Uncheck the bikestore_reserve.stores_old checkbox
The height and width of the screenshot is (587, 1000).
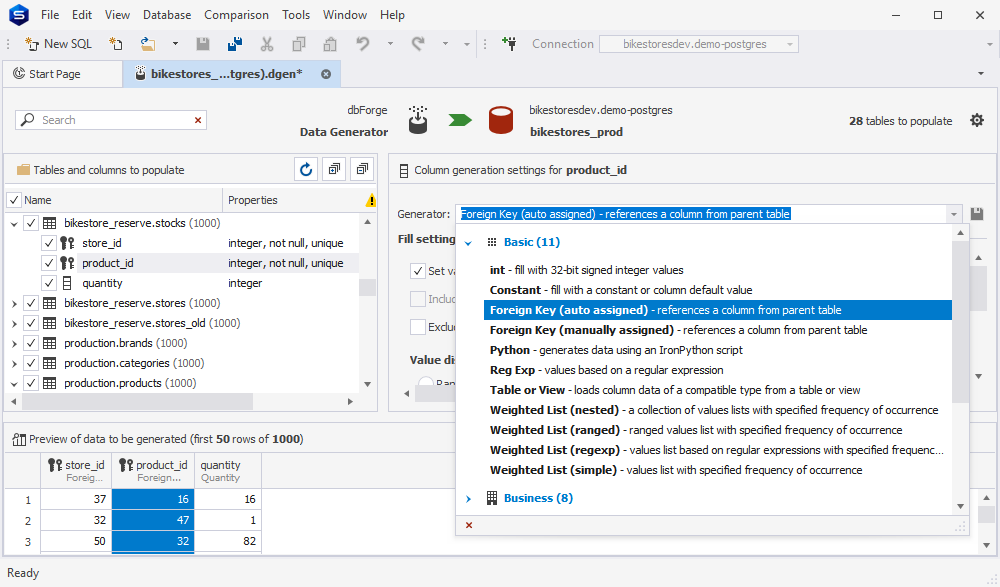coord(31,323)
